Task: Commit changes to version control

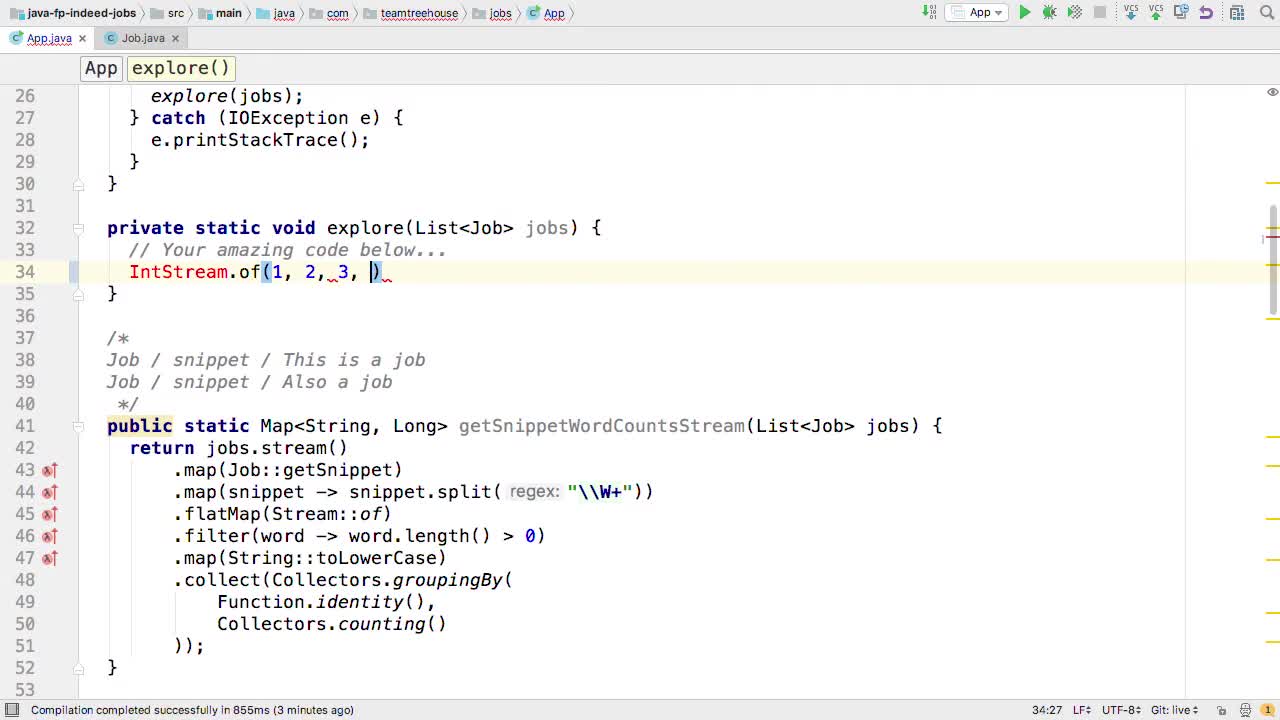Action: tap(1155, 12)
